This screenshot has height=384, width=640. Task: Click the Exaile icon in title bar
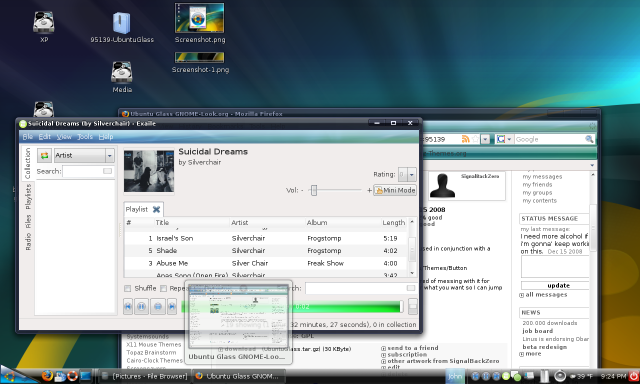[x=23, y=124]
